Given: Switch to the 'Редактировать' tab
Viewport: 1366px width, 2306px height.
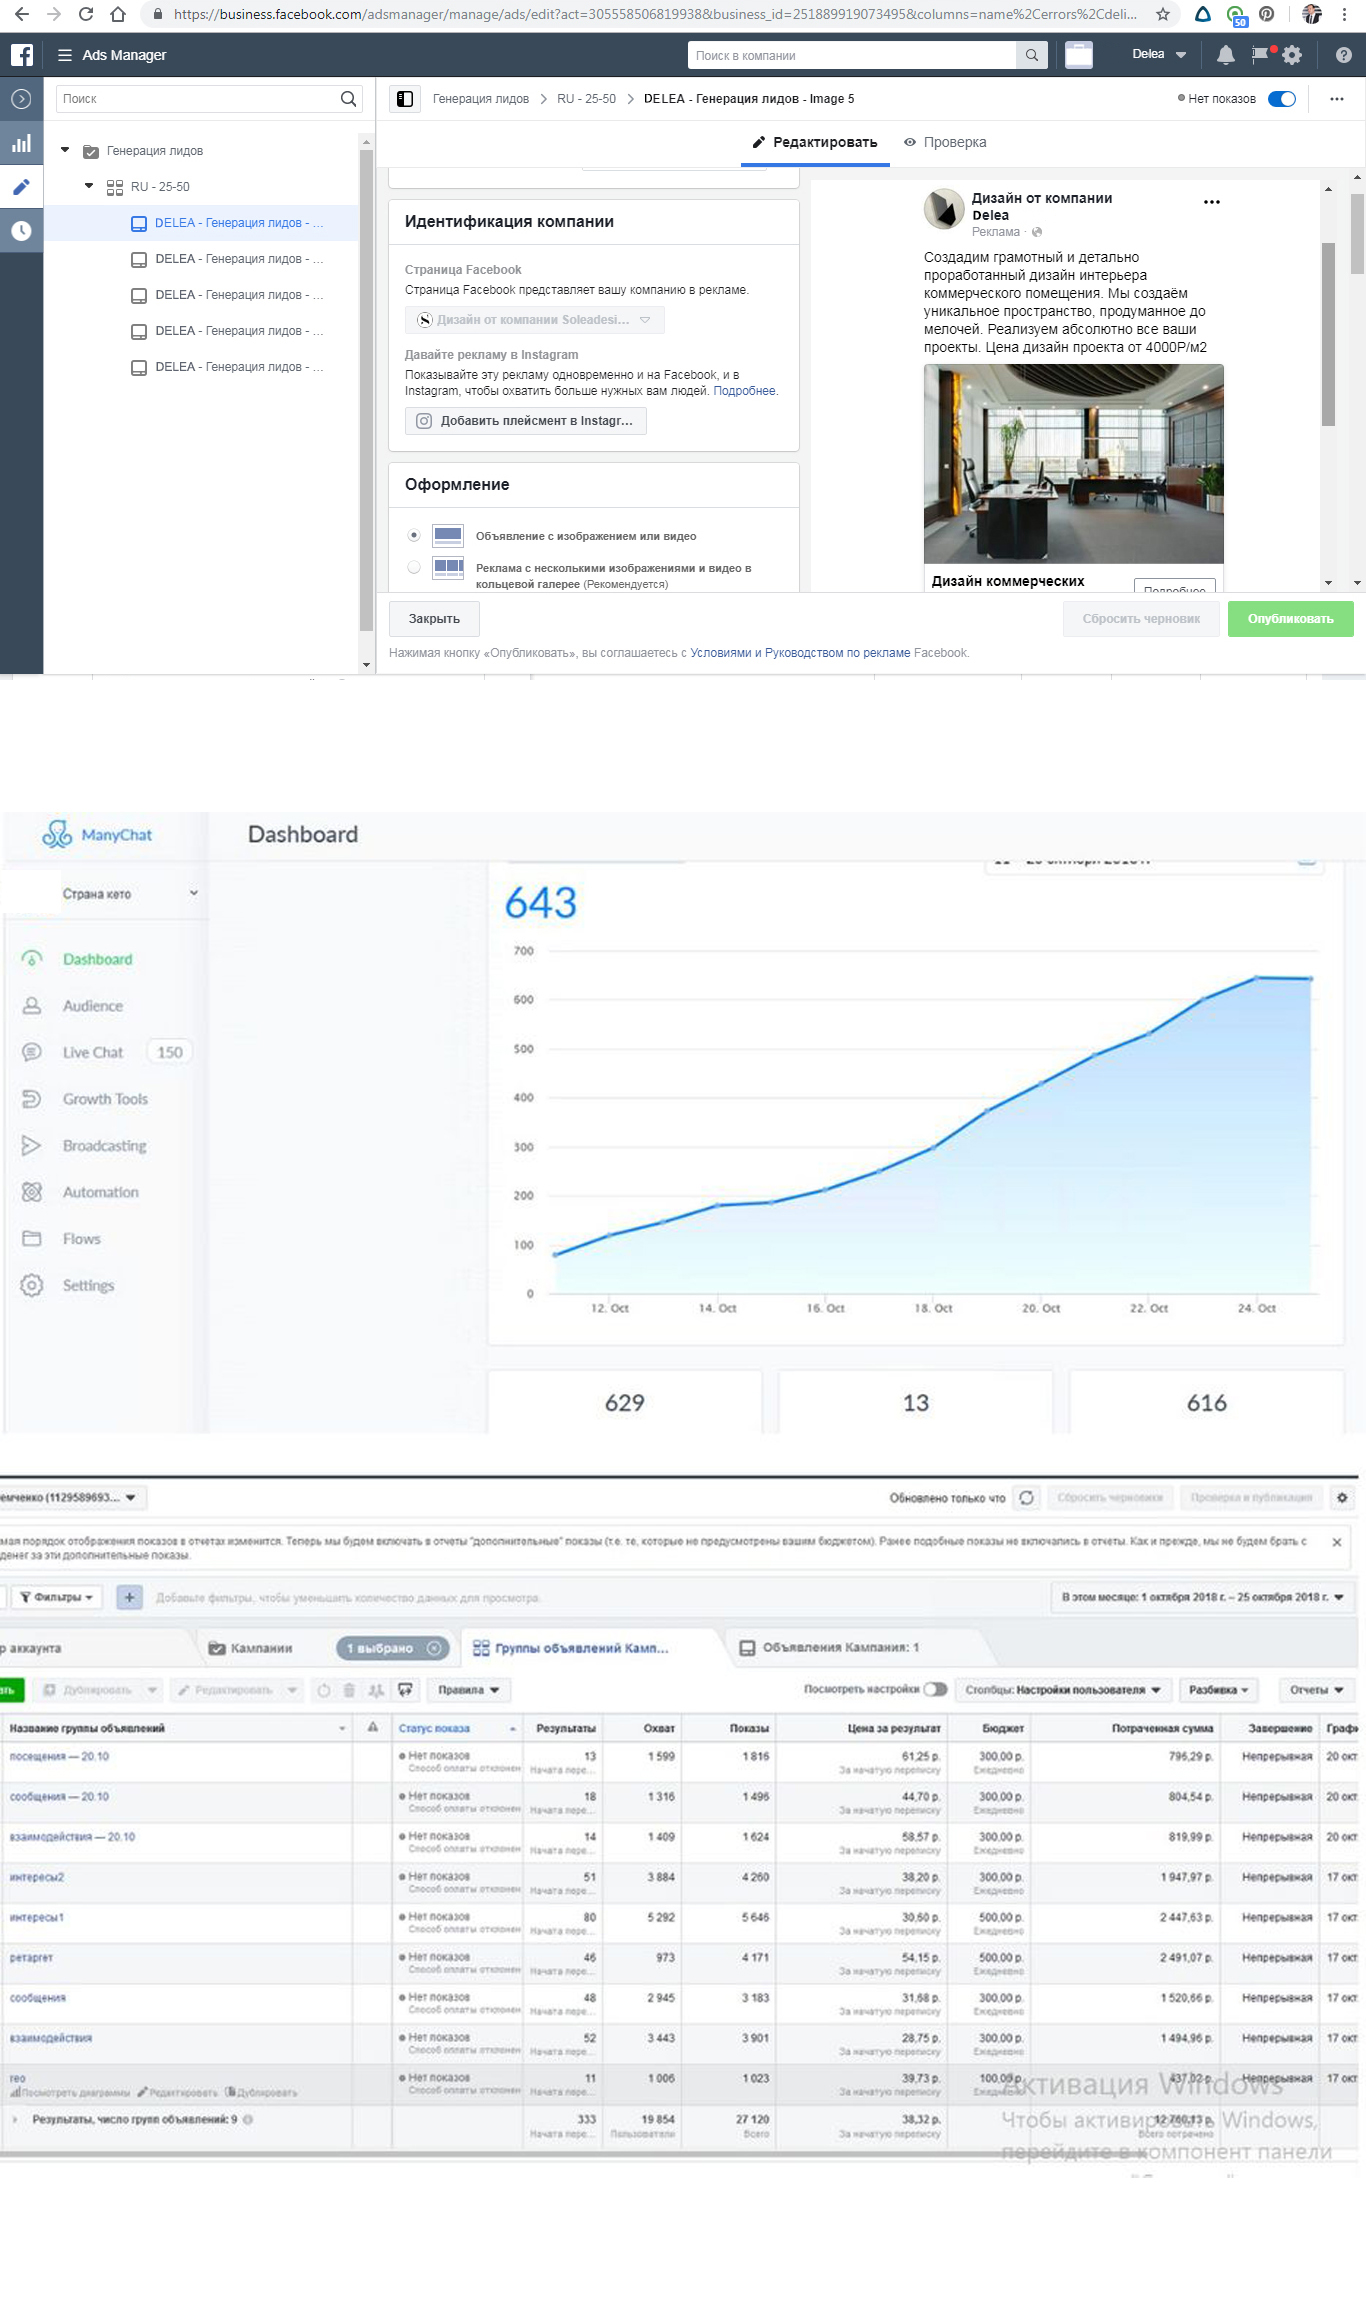Looking at the screenshot, I should tap(814, 142).
